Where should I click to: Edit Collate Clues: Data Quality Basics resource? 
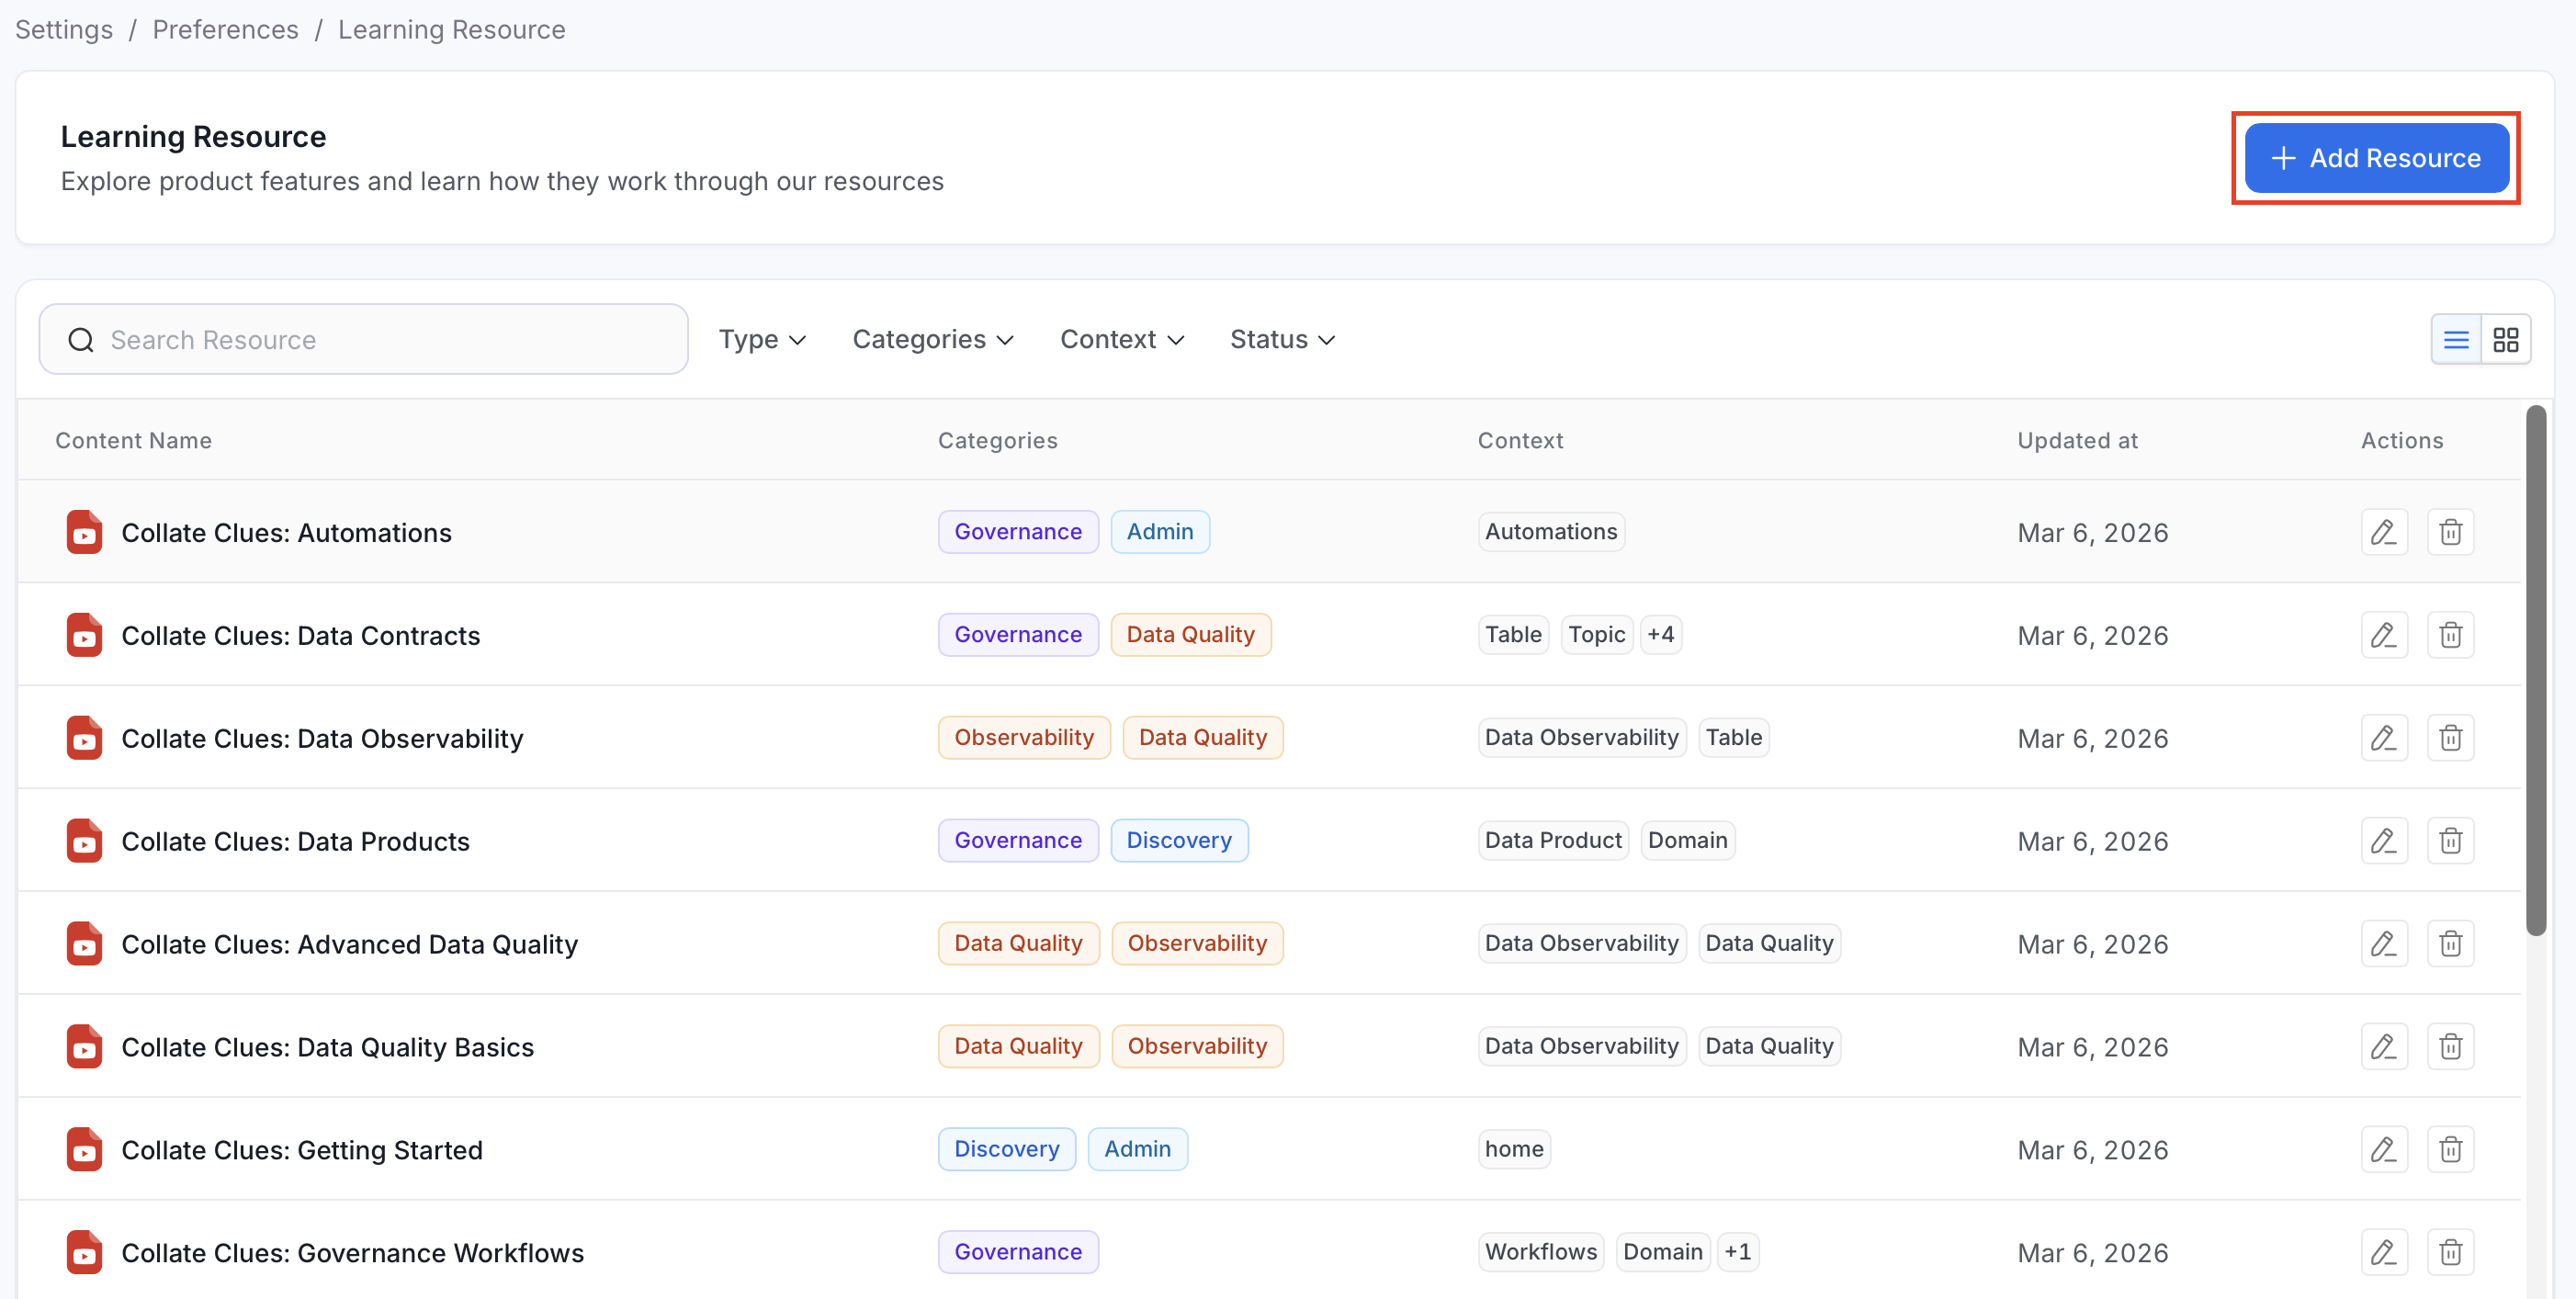[2384, 1047]
